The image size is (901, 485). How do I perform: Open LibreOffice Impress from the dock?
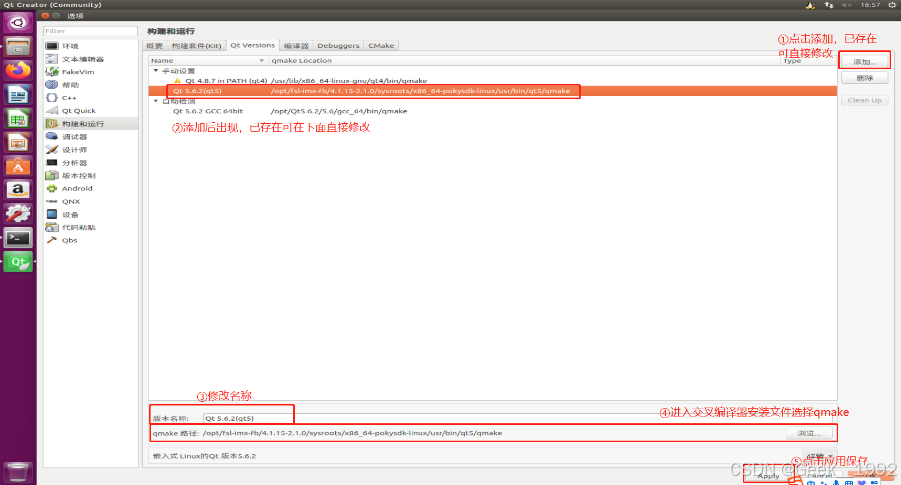click(x=18, y=142)
